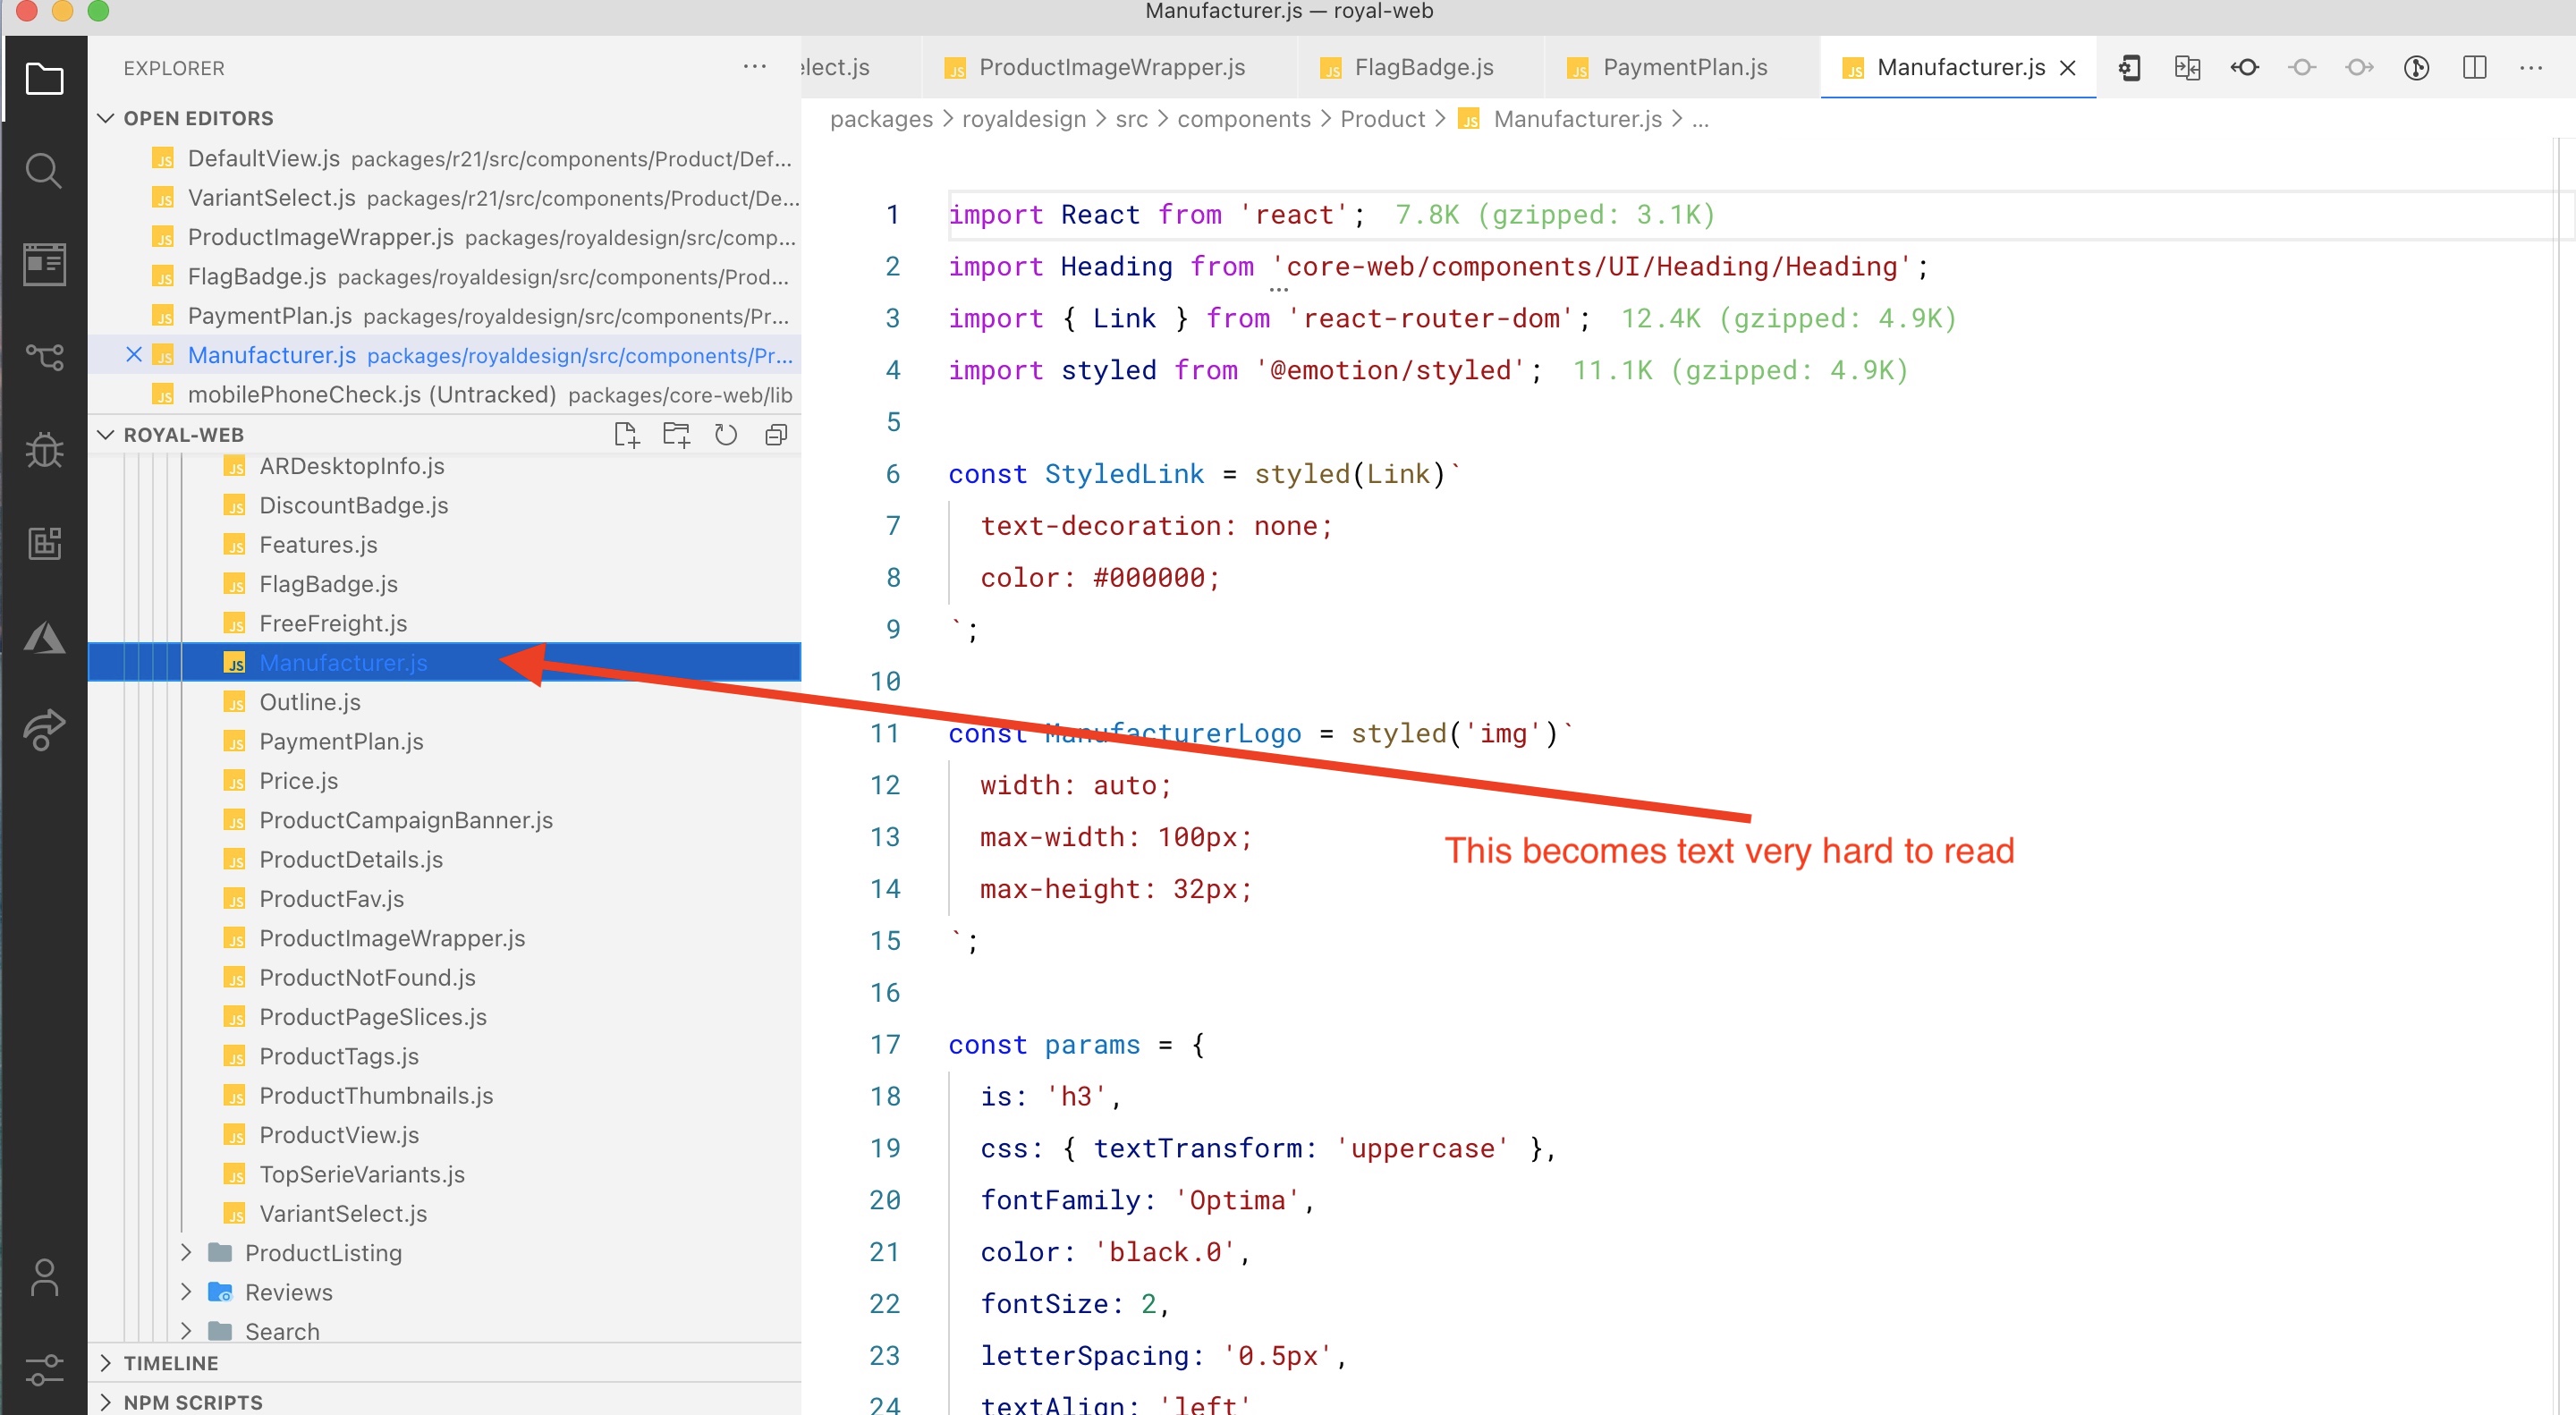Switch to the PaymentPlan.js tab
Image resolution: width=2576 pixels, height=1415 pixels.
1684,68
